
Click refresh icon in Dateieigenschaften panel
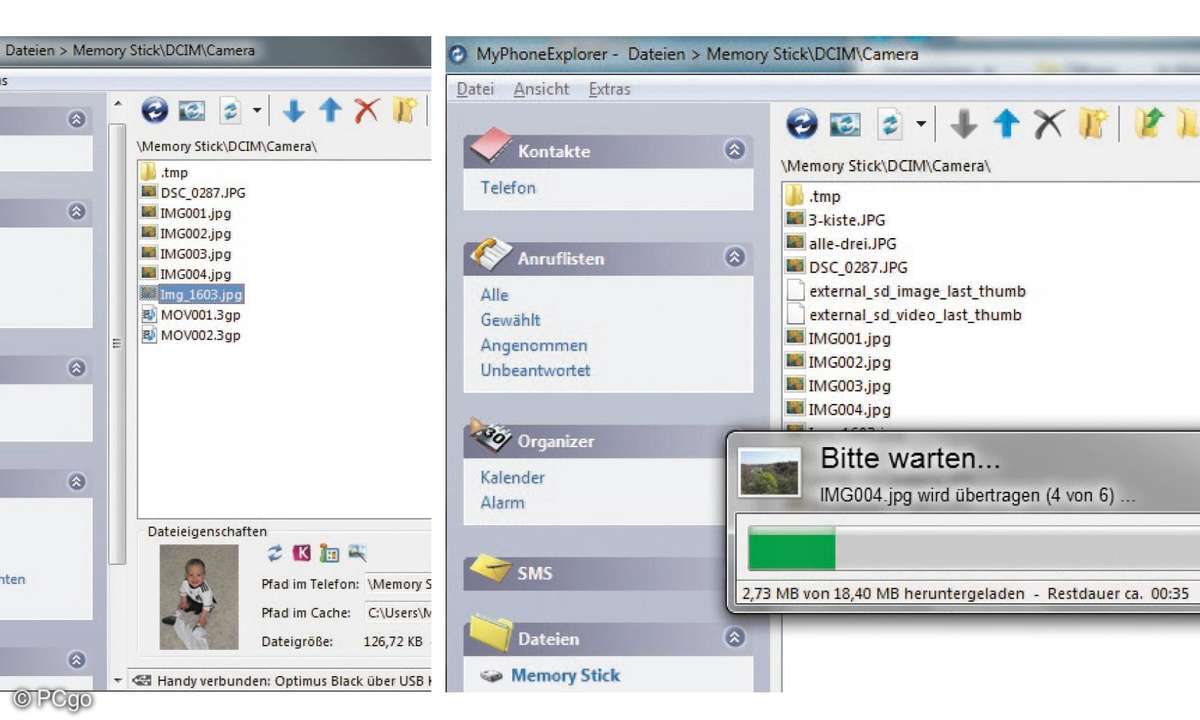click(275, 552)
